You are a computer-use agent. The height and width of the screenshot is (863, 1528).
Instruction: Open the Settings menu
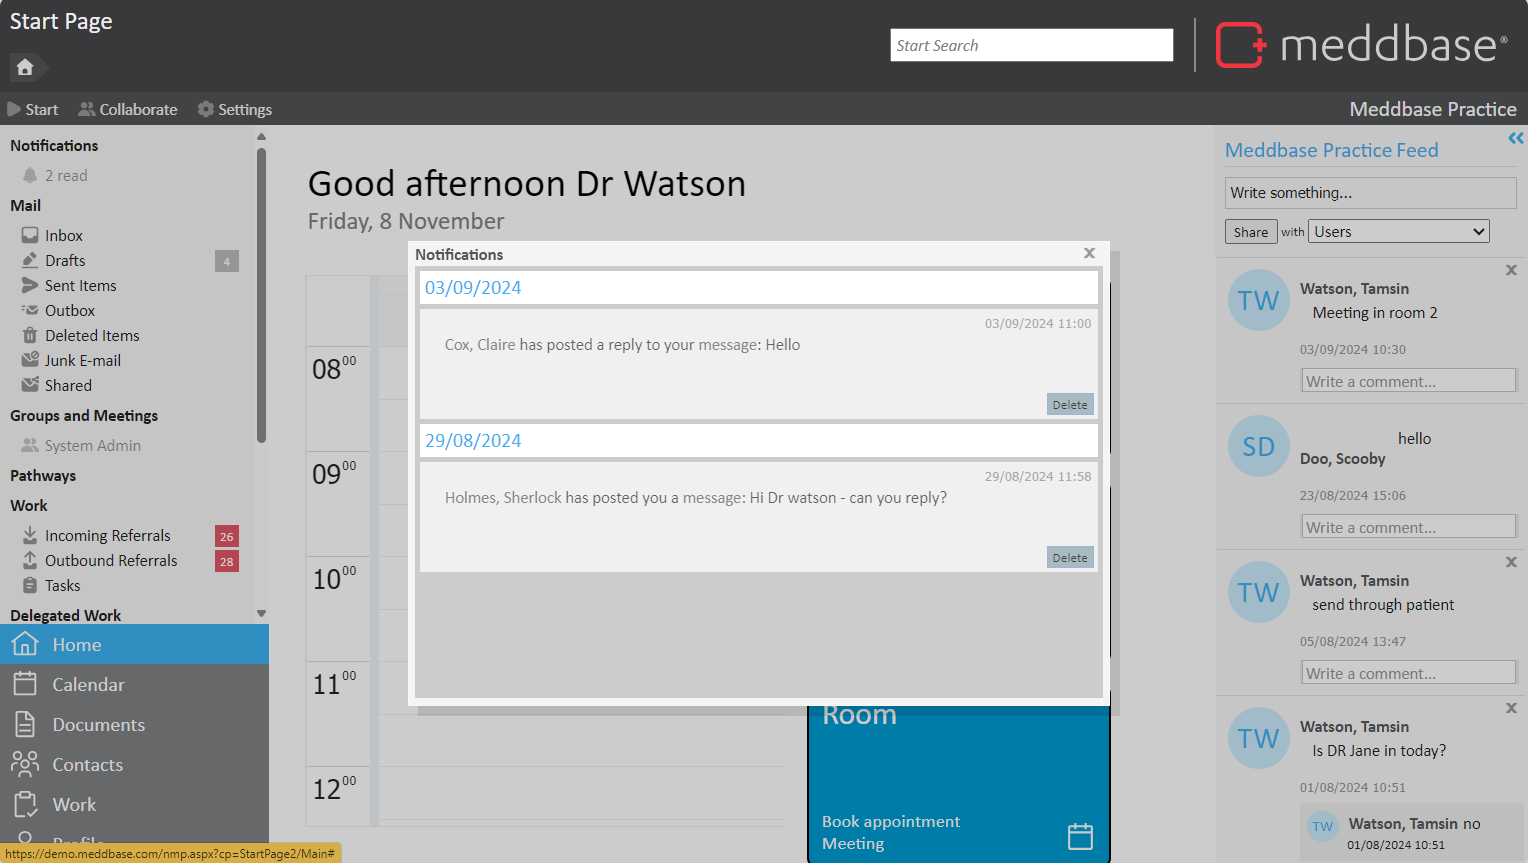point(235,110)
